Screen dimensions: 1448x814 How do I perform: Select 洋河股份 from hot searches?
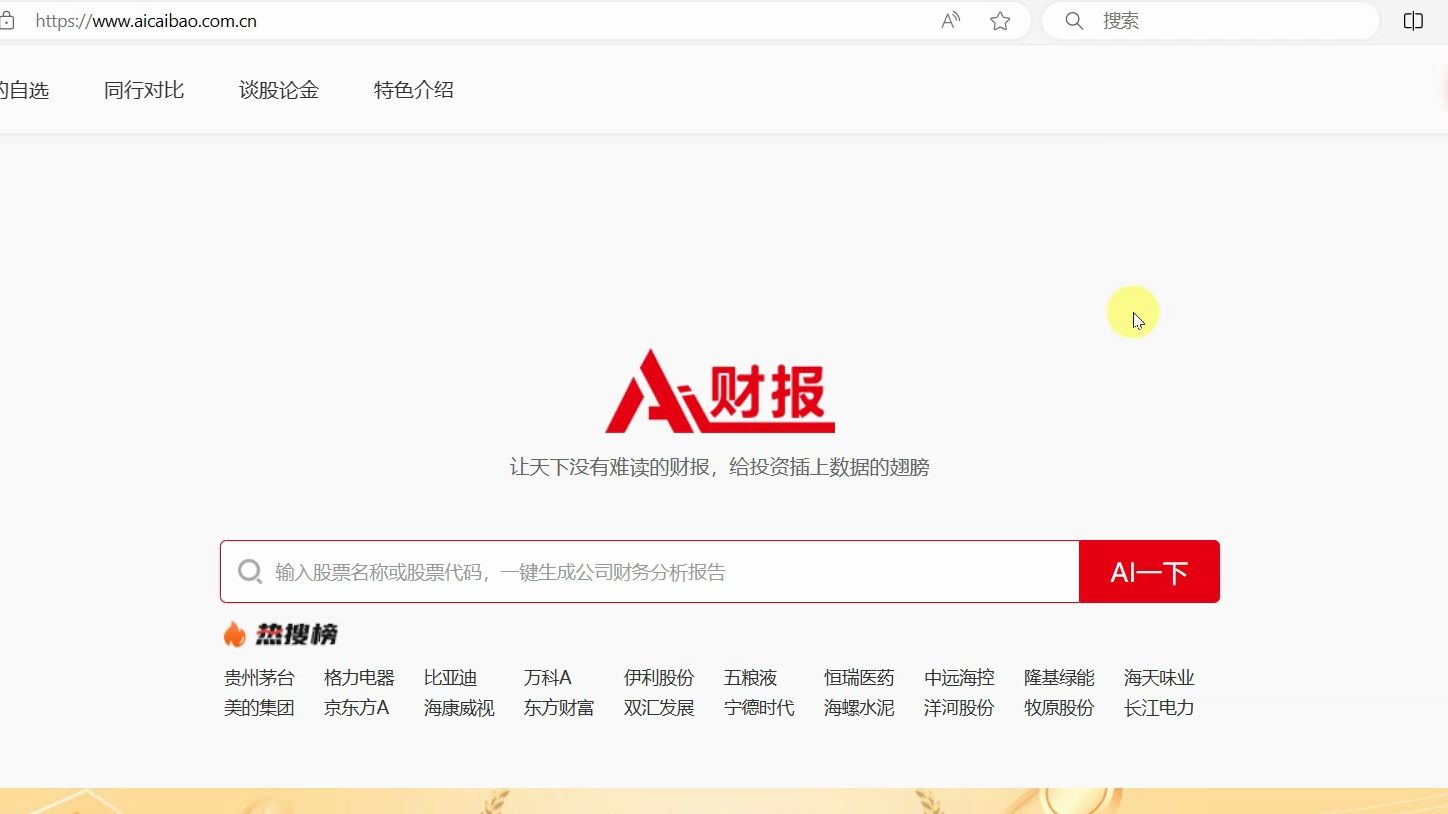(959, 708)
